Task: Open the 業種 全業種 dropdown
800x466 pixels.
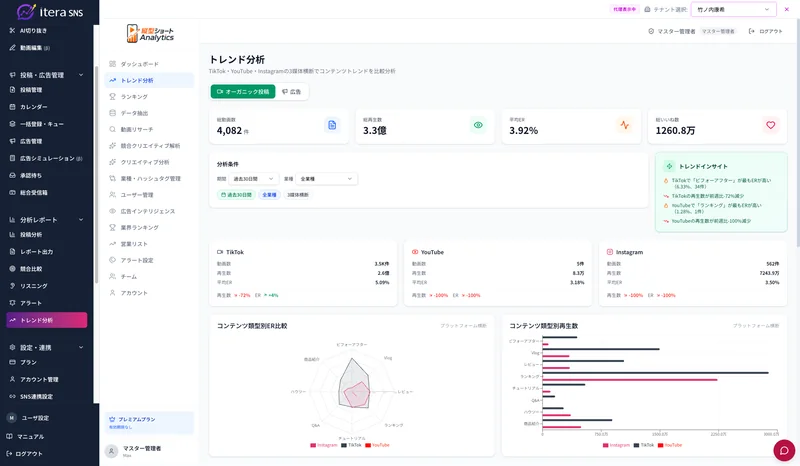Action: pyautogui.click(x=327, y=179)
